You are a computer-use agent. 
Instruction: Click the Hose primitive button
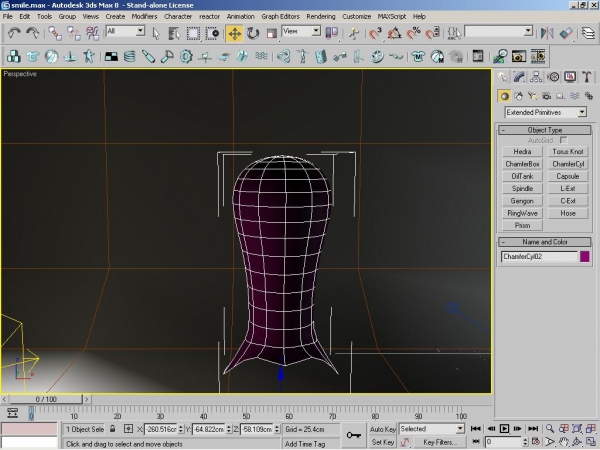point(568,213)
